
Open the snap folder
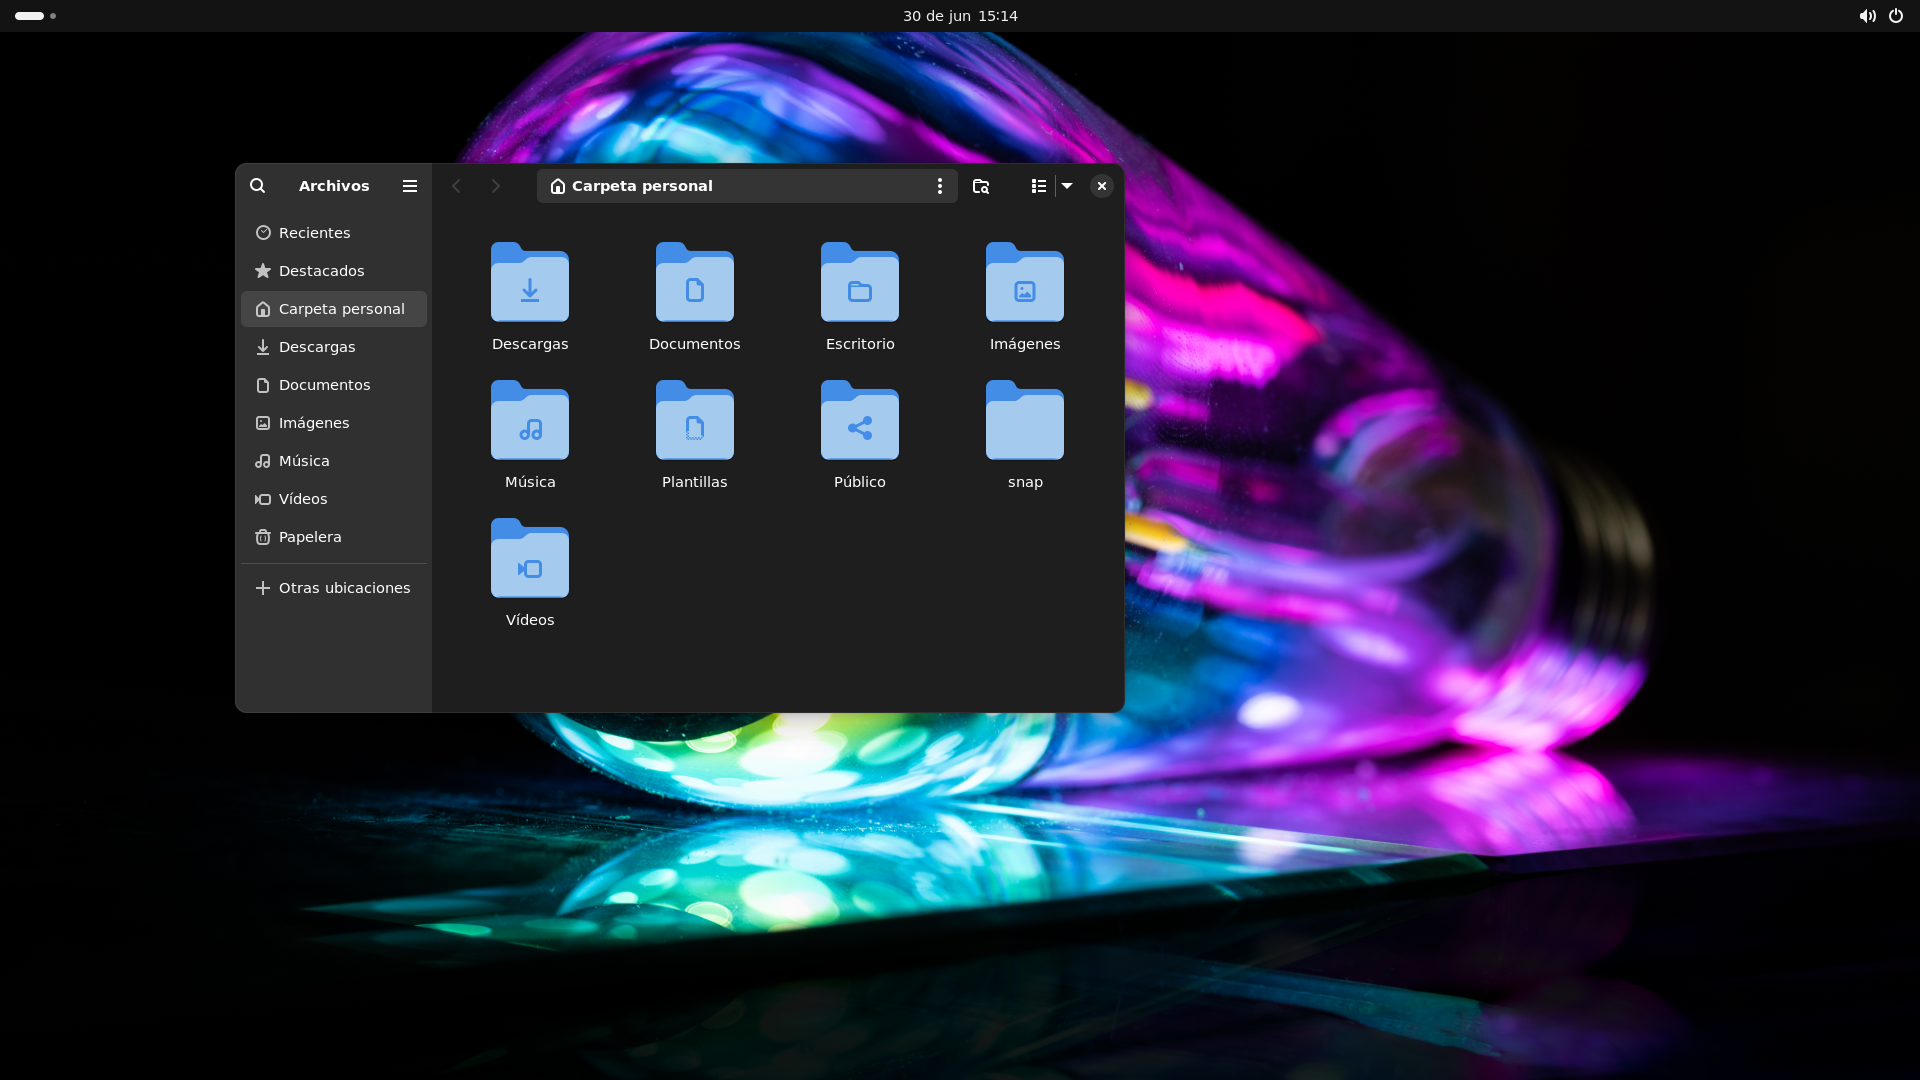(1025, 421)
